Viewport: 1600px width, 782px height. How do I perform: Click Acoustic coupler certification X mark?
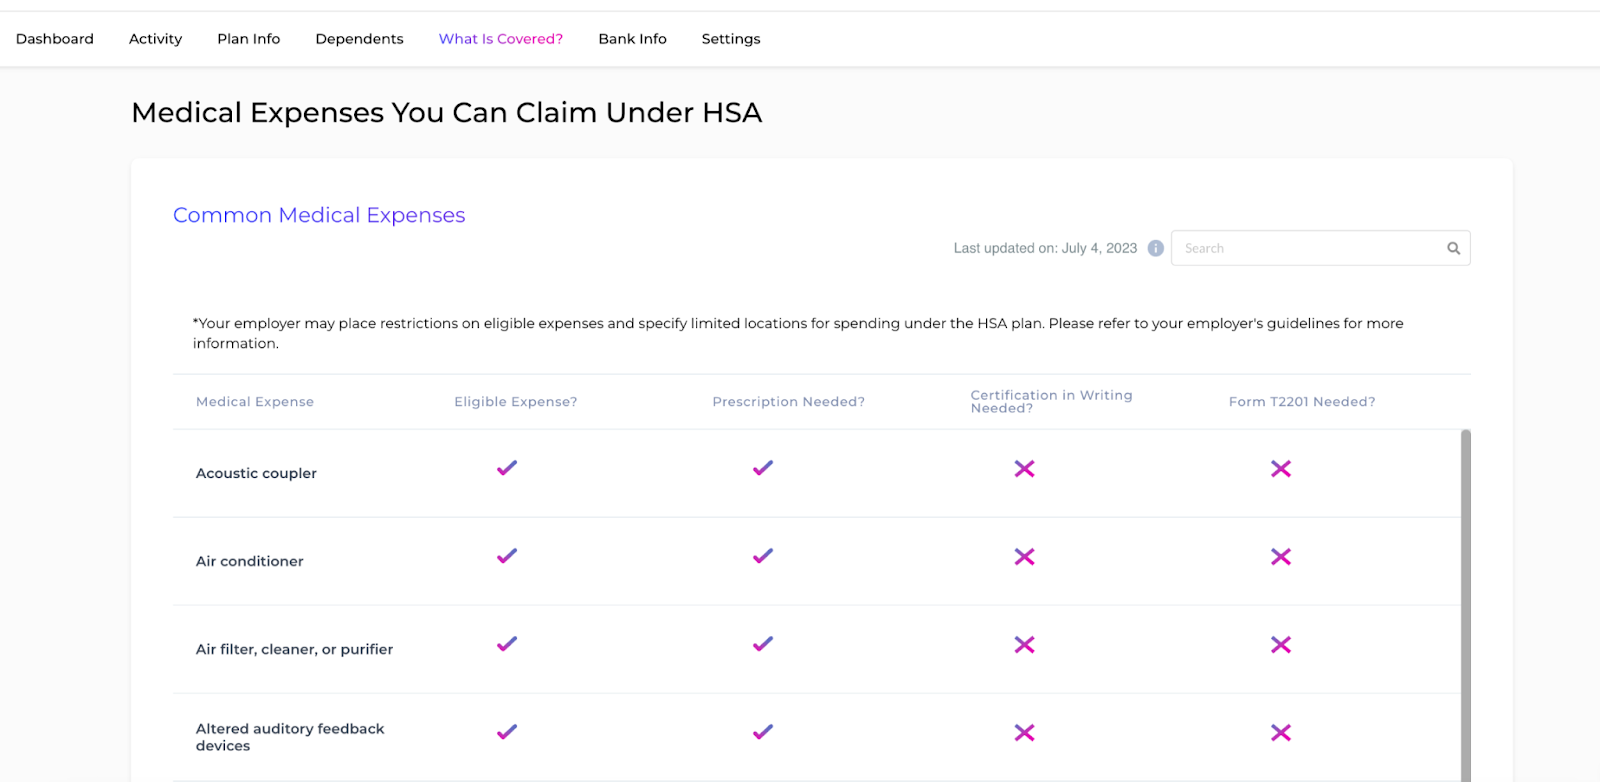click(x=1024, y=469)
